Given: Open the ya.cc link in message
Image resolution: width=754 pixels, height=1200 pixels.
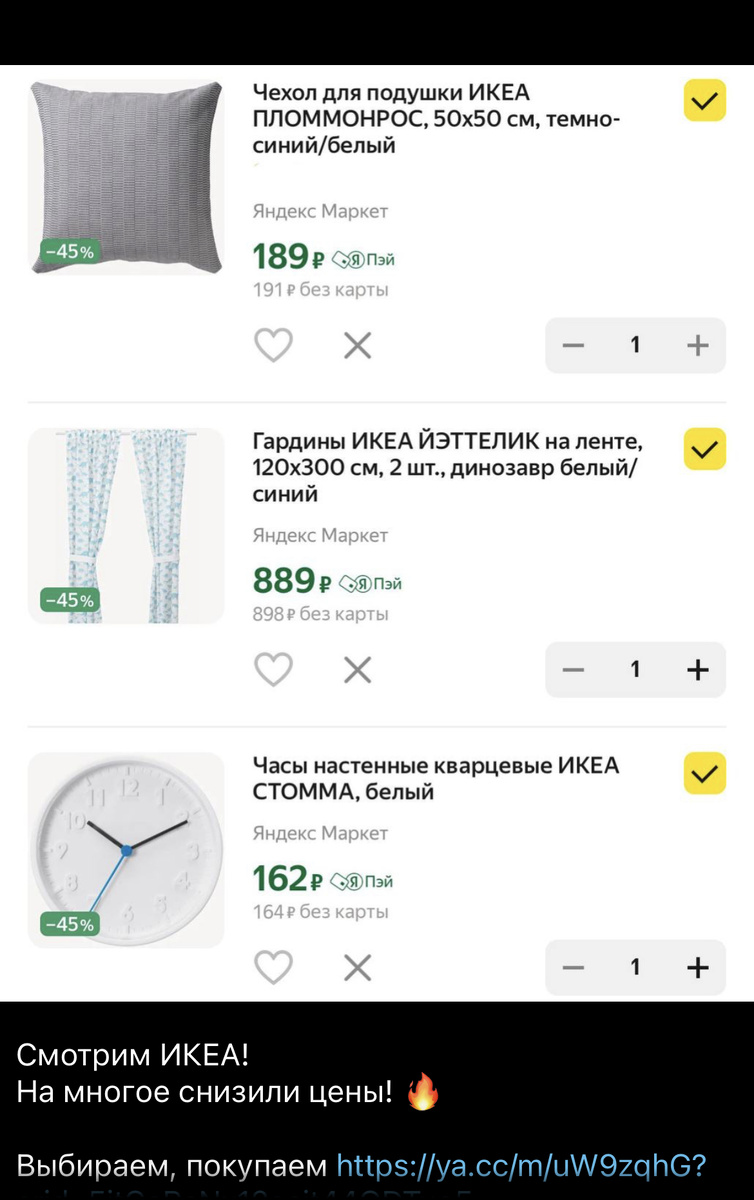Looking at the screenshot, I should (x=521, y=1165).
